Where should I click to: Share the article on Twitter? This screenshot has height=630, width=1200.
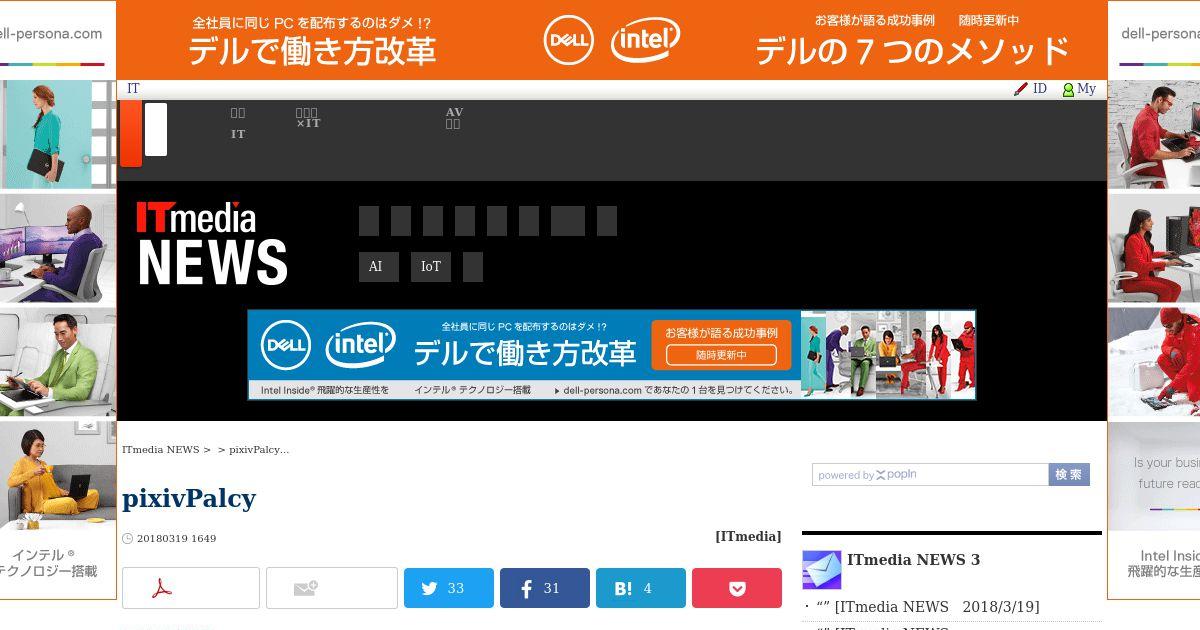pyautogui.click(x=449, y=588)
